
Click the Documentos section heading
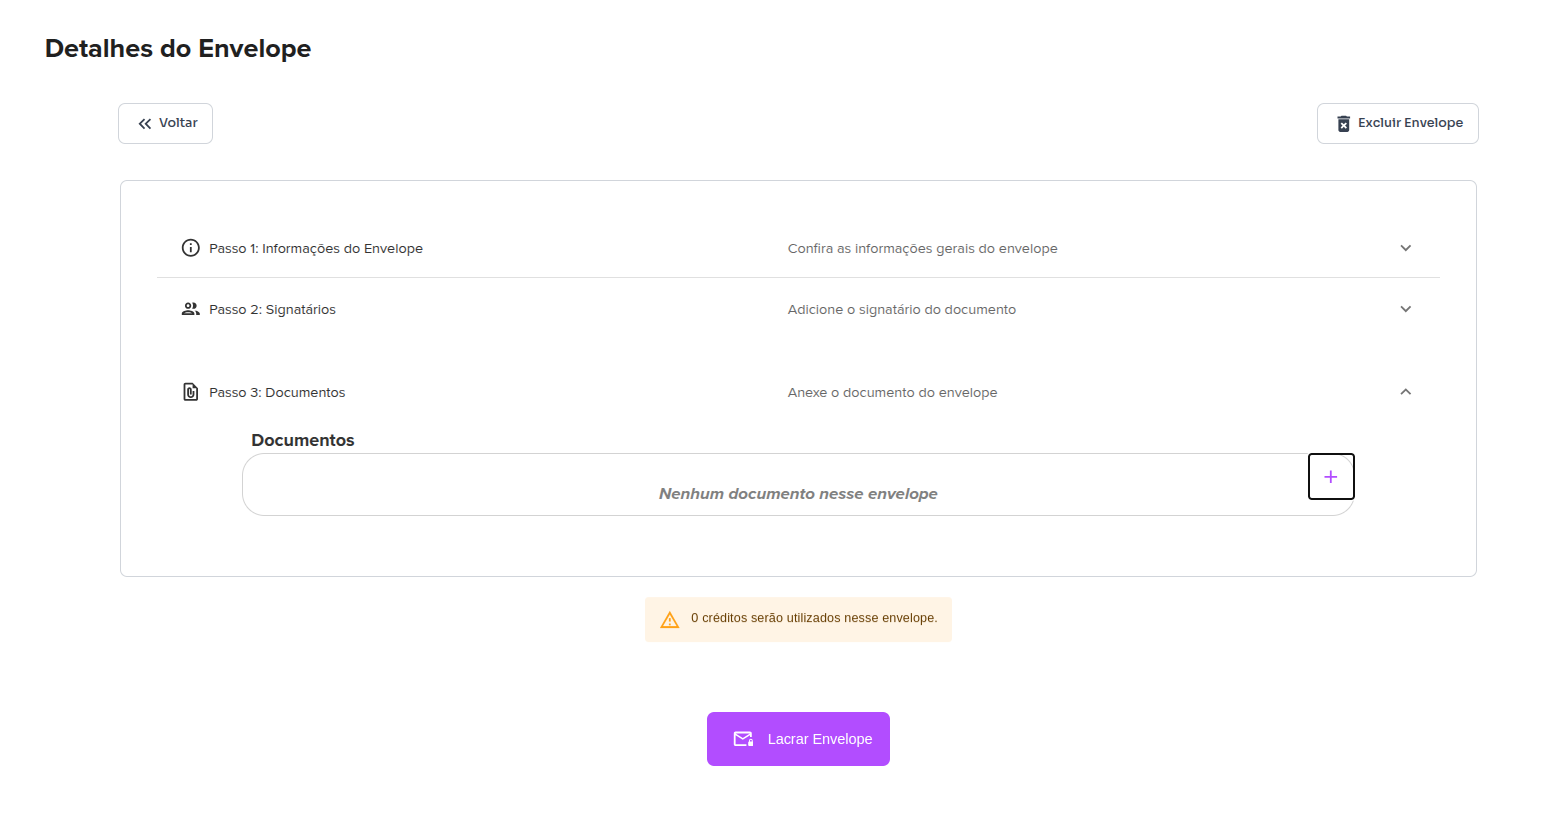point(302,440)
